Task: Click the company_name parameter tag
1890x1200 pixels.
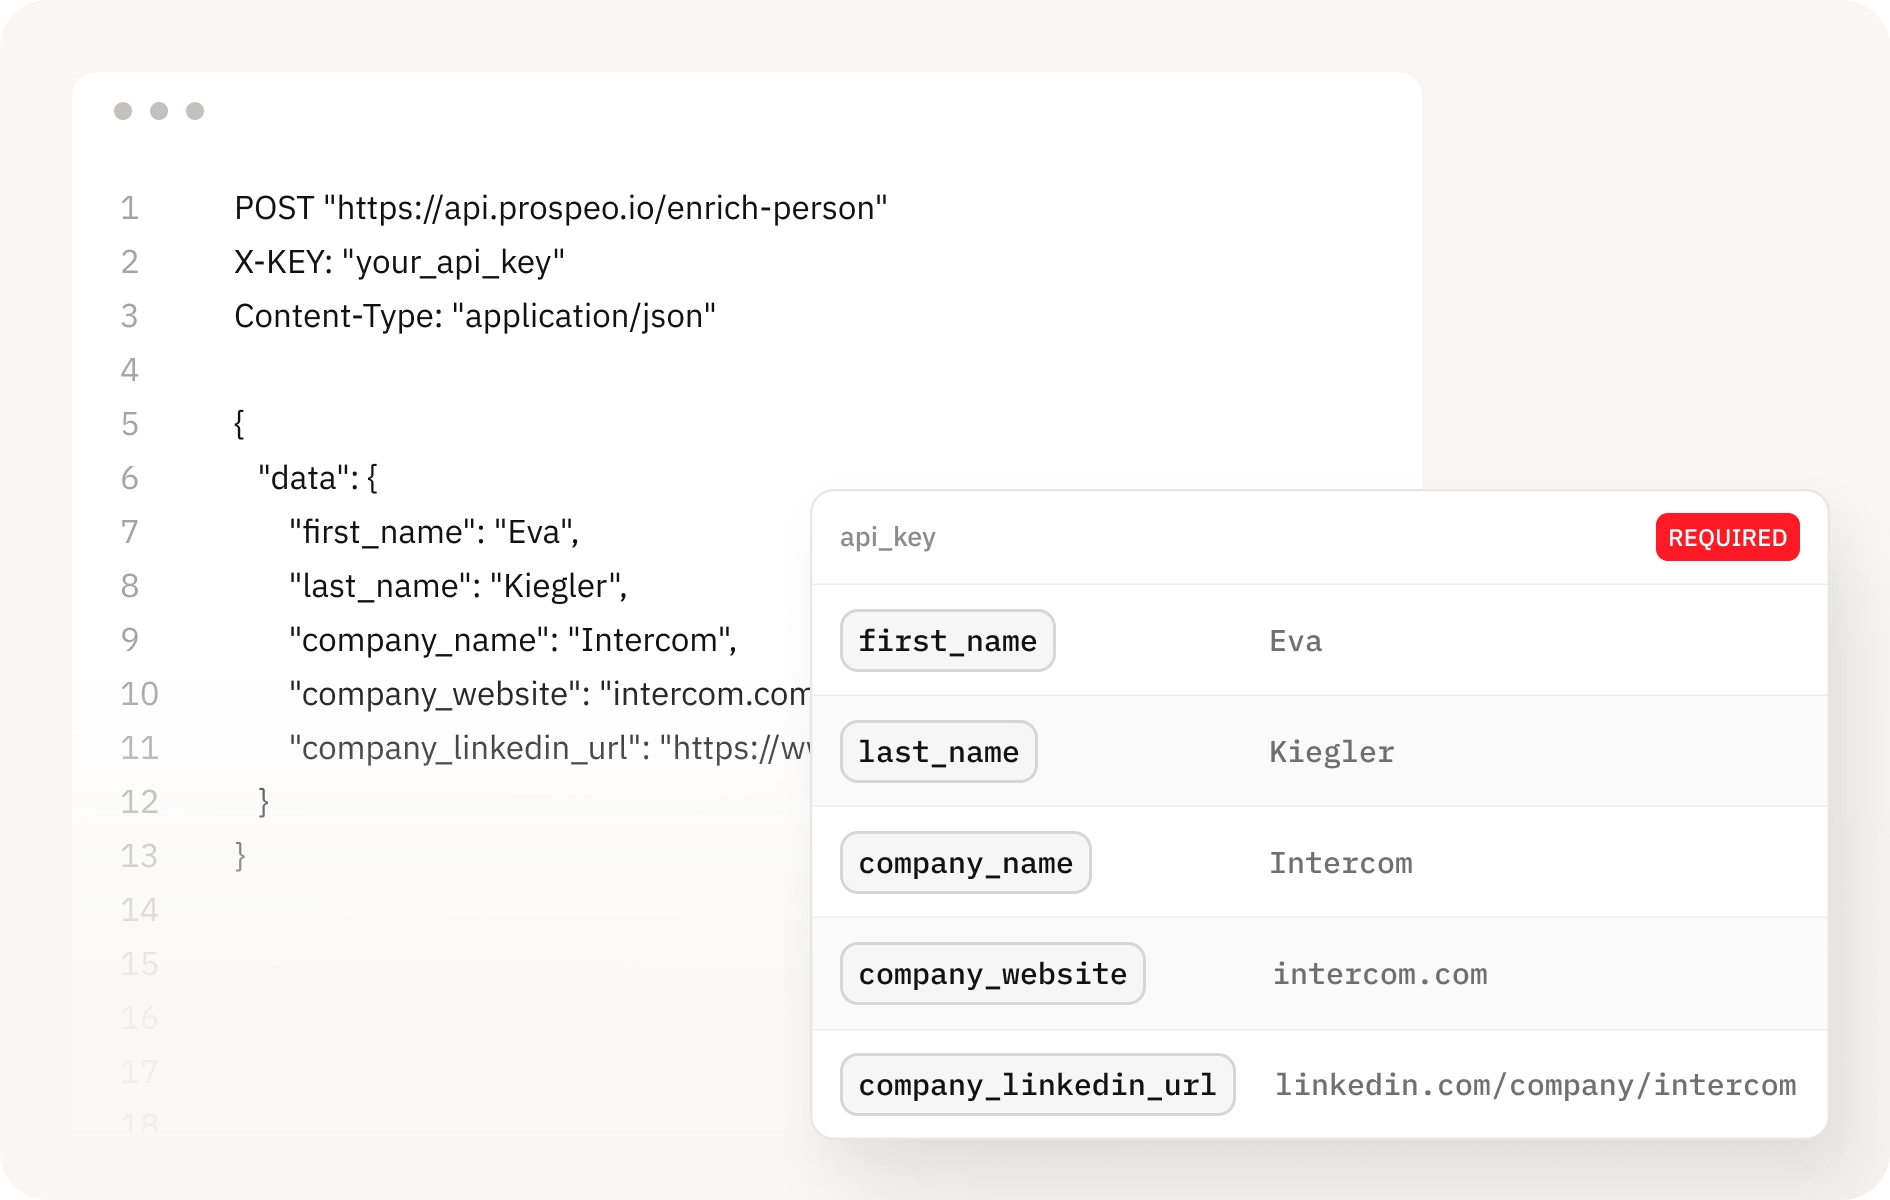Action: coord(965,863)
